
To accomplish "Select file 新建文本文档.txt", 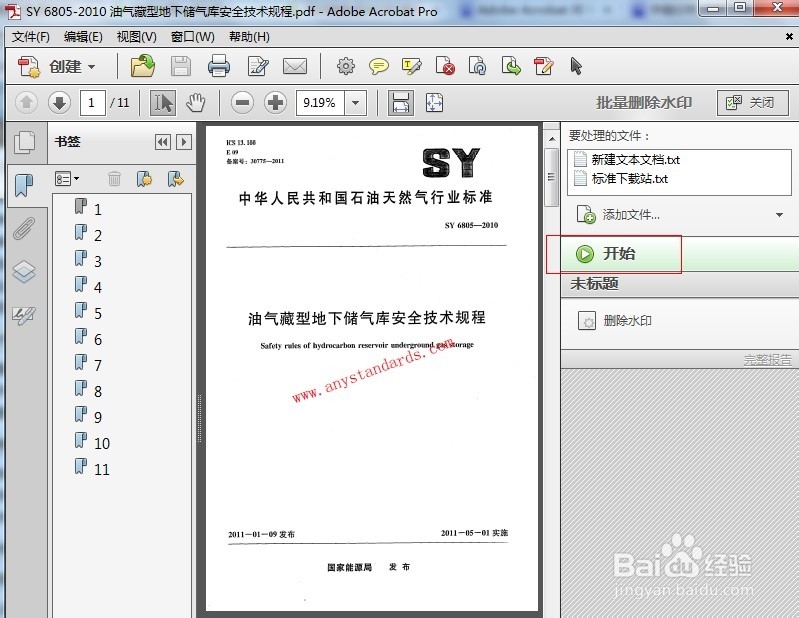I will [627, 159].
